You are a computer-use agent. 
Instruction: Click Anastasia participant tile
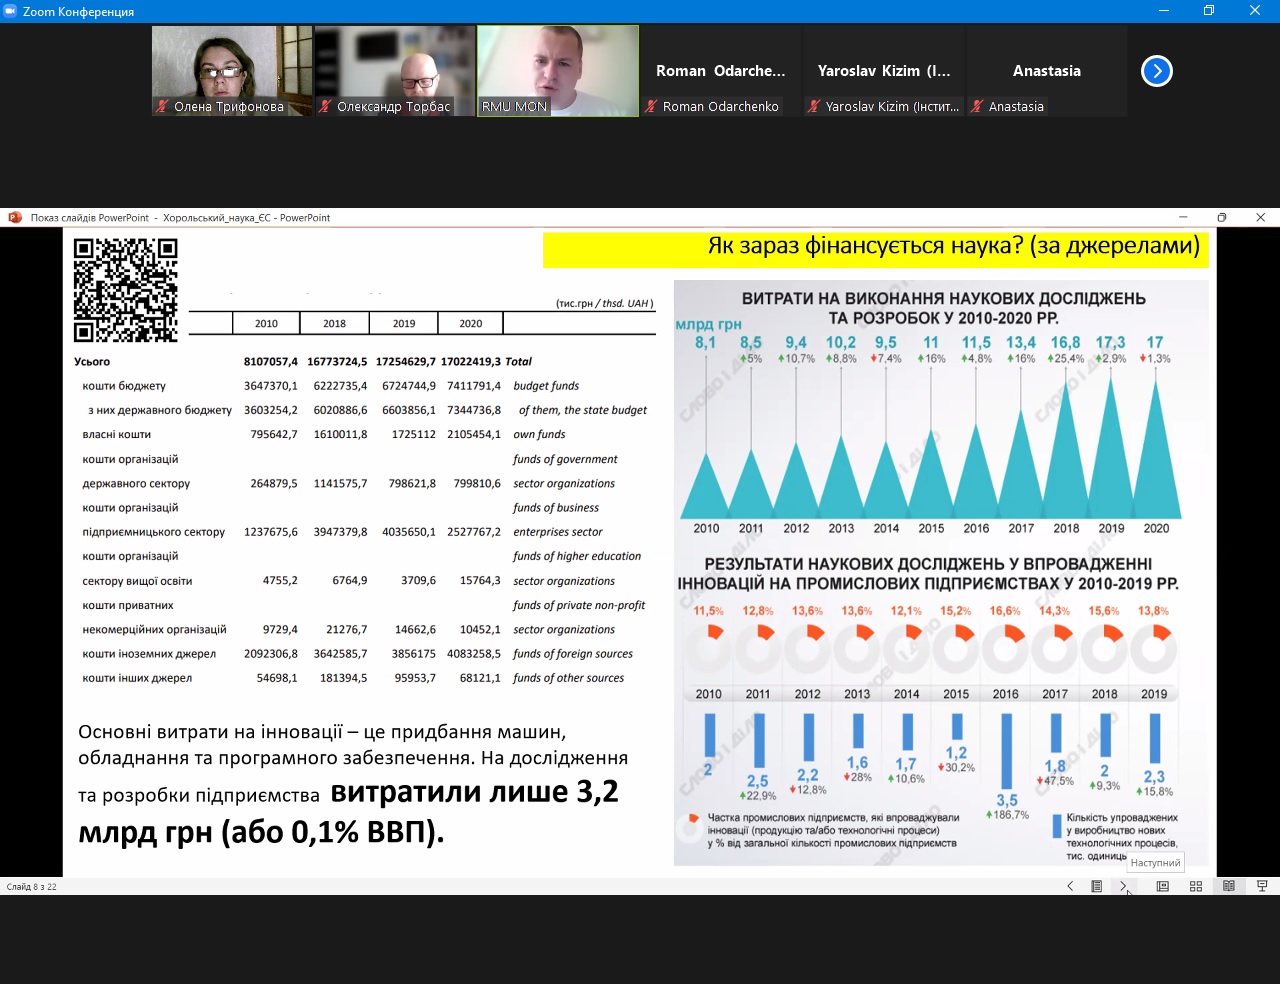[x=1047, y=70]
